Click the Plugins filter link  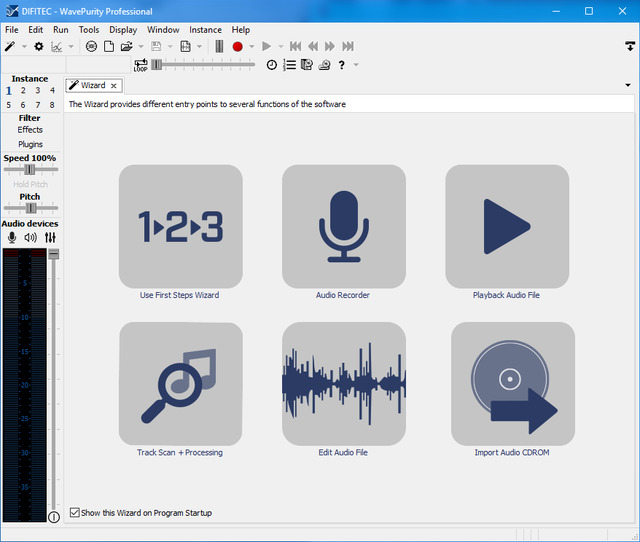30,144
